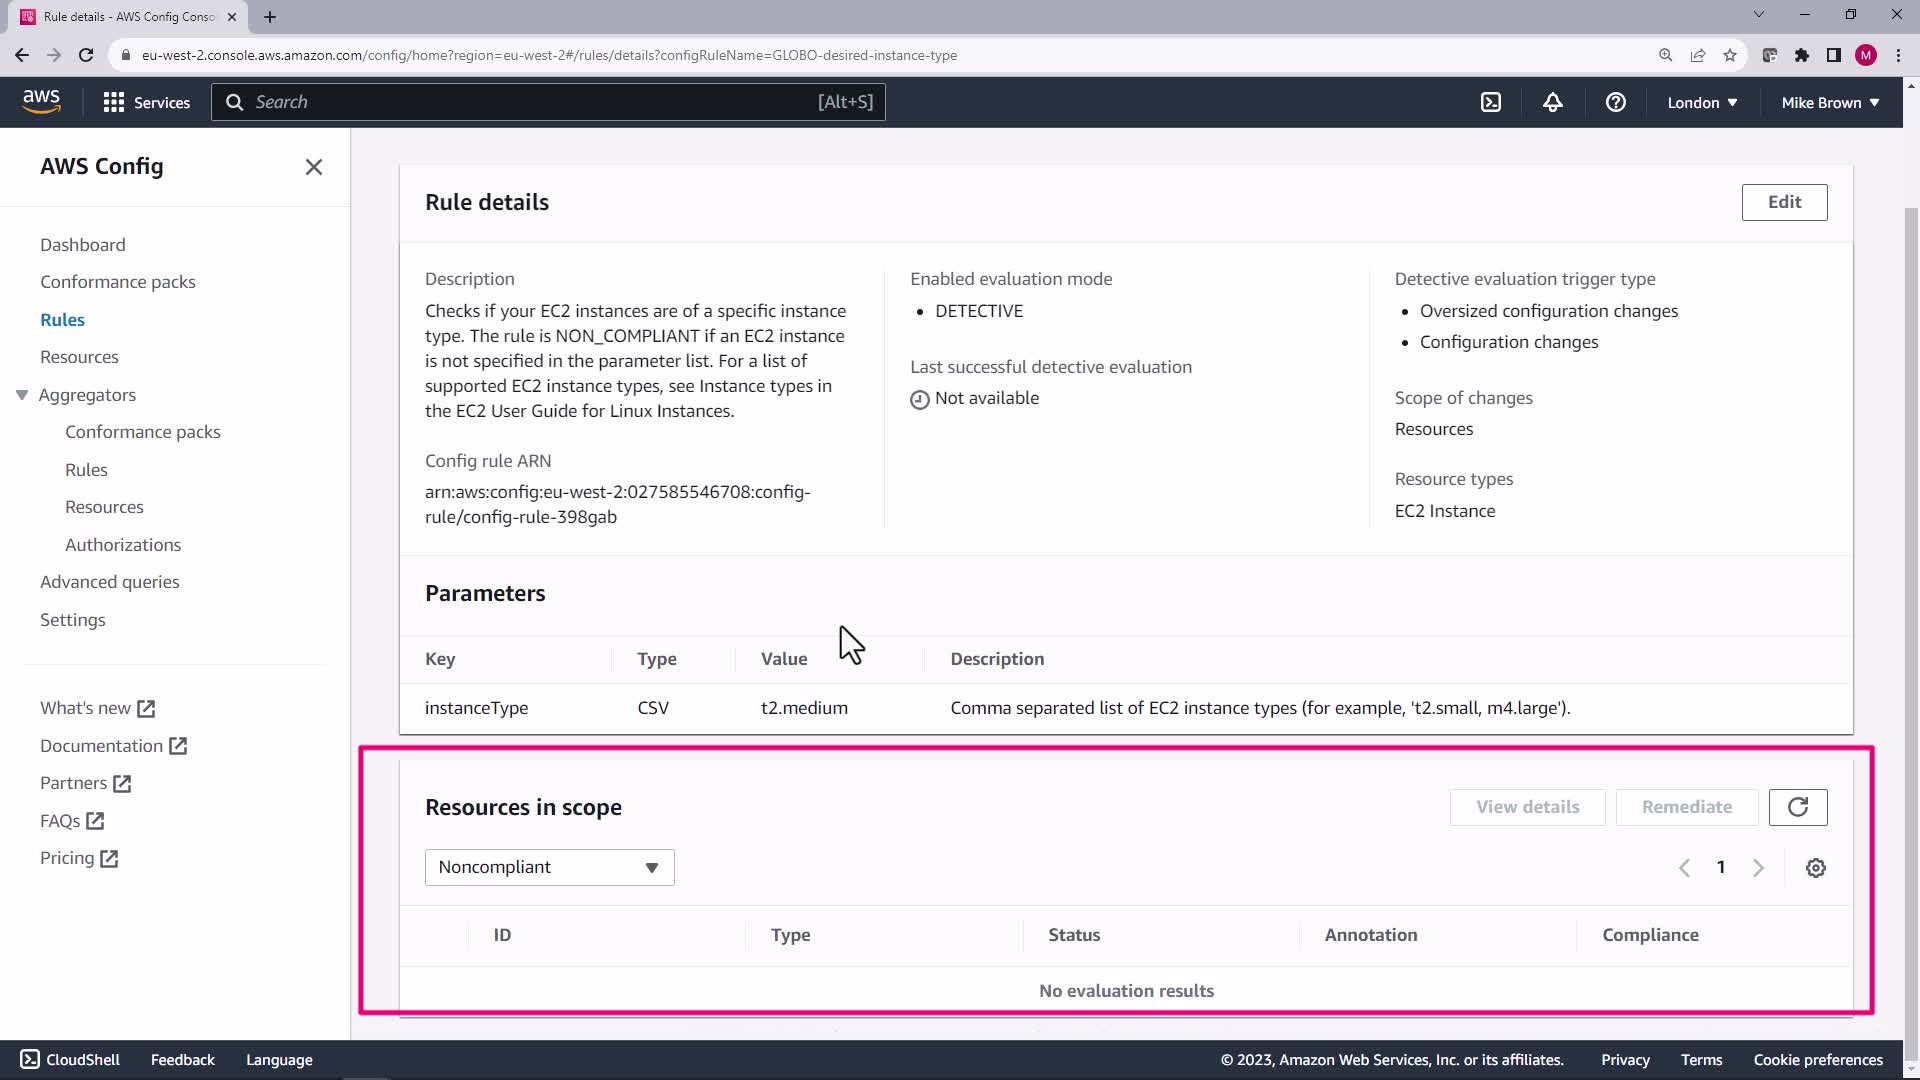Open the Services grid menu

(146, 102)
